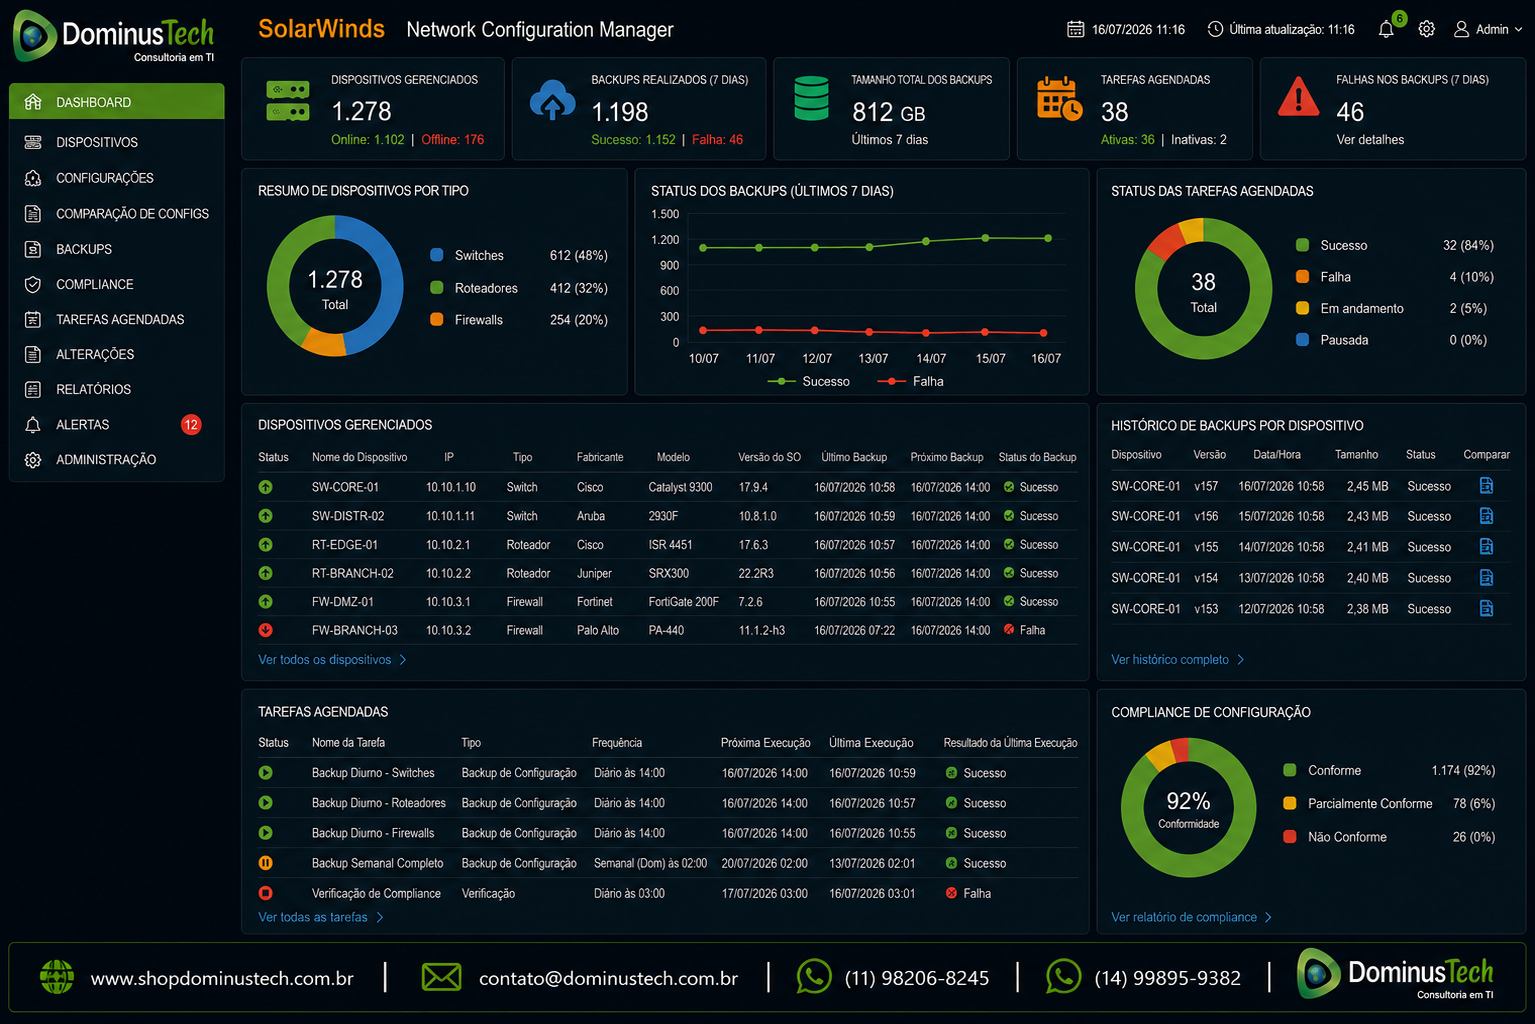Click the Alterações sidebar icon
Viewport: 1535px width, 1024px height.
click(x=33, y=354)
